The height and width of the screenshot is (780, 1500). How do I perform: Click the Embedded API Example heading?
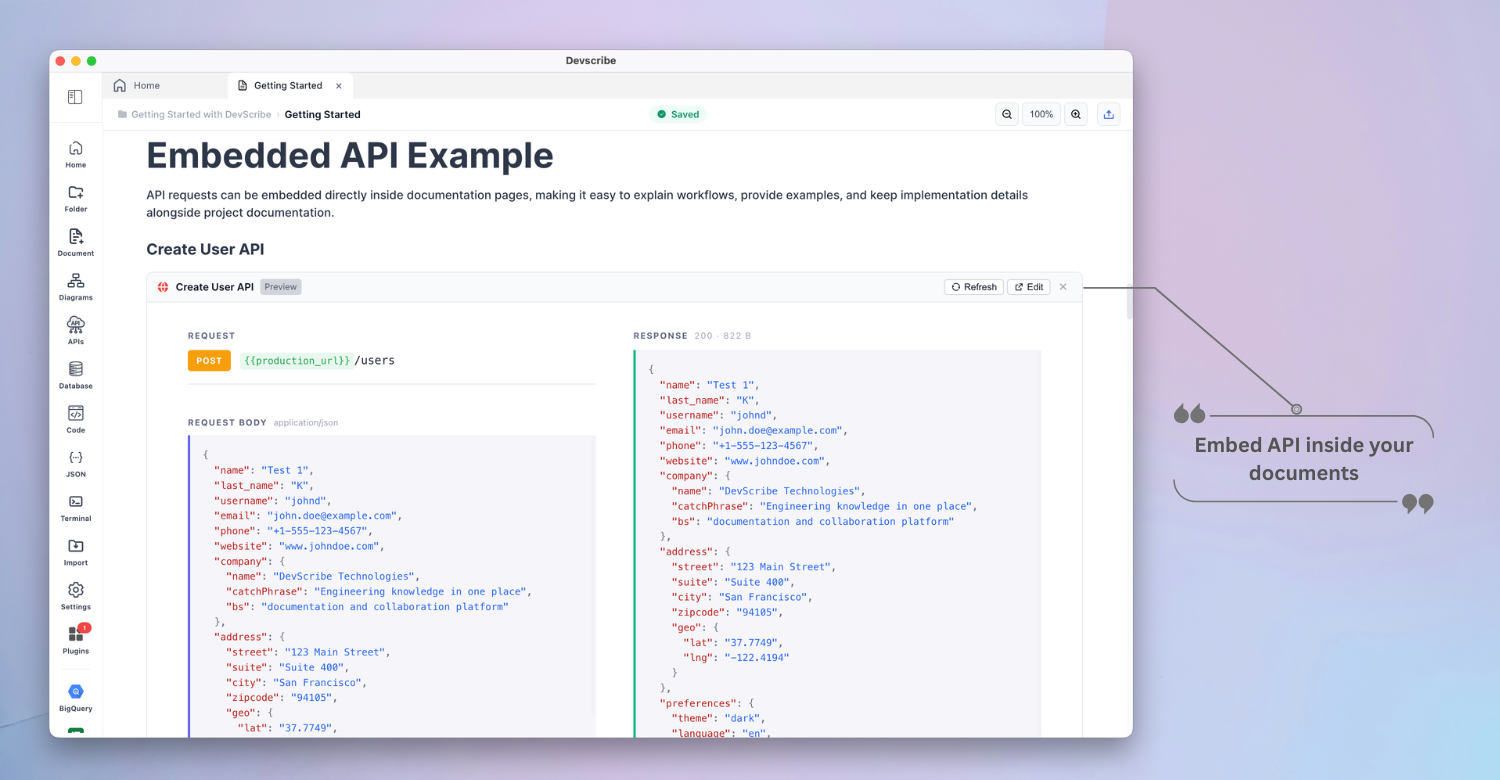pos(350,156)
